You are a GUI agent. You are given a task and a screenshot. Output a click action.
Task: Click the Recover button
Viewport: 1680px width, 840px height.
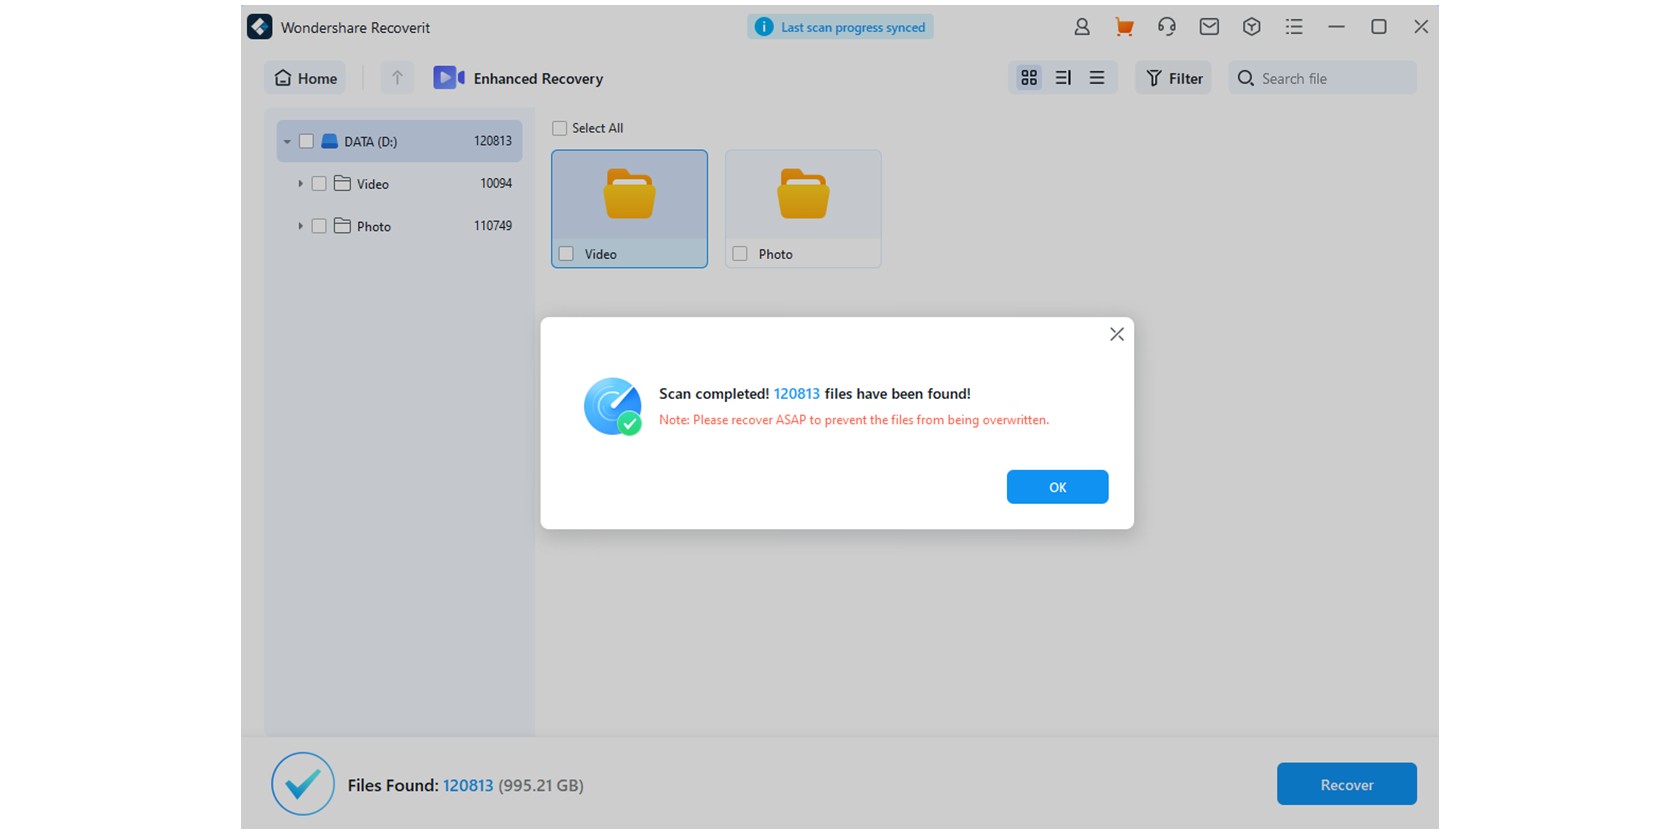pyautogui.click(x=1346, y=784)
